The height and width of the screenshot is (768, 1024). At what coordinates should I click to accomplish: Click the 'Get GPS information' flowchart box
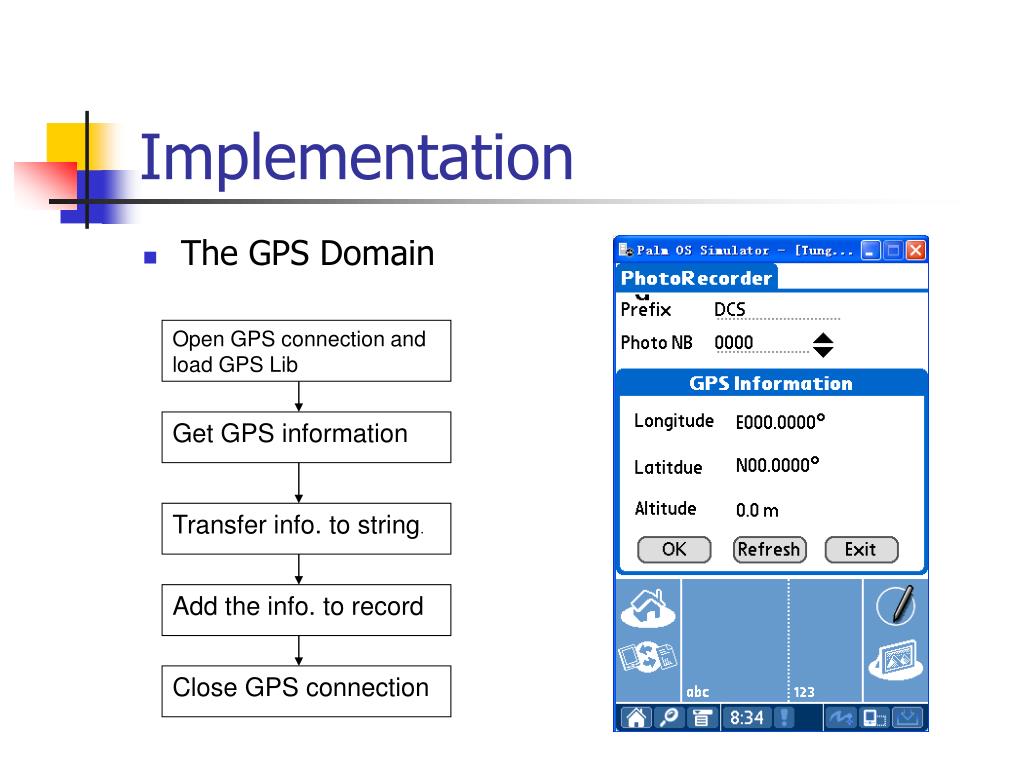(x=306, y=437)
